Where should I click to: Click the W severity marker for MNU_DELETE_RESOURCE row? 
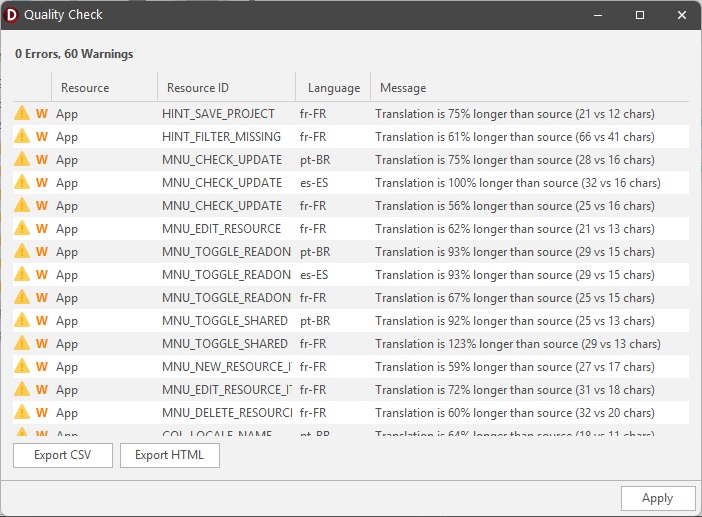(42, 413)
